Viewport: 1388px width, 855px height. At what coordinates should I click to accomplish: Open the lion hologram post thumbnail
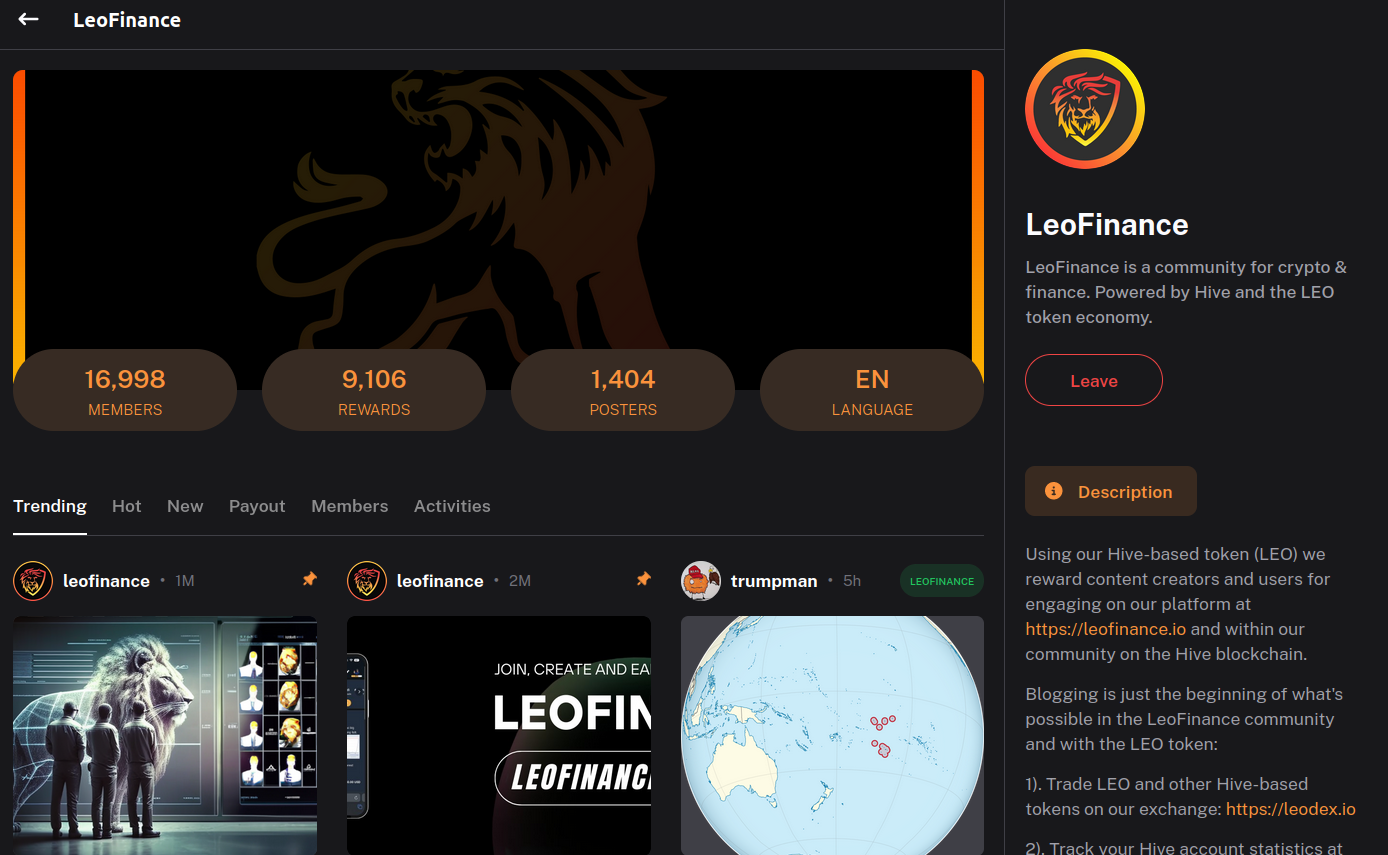point(165,736)
